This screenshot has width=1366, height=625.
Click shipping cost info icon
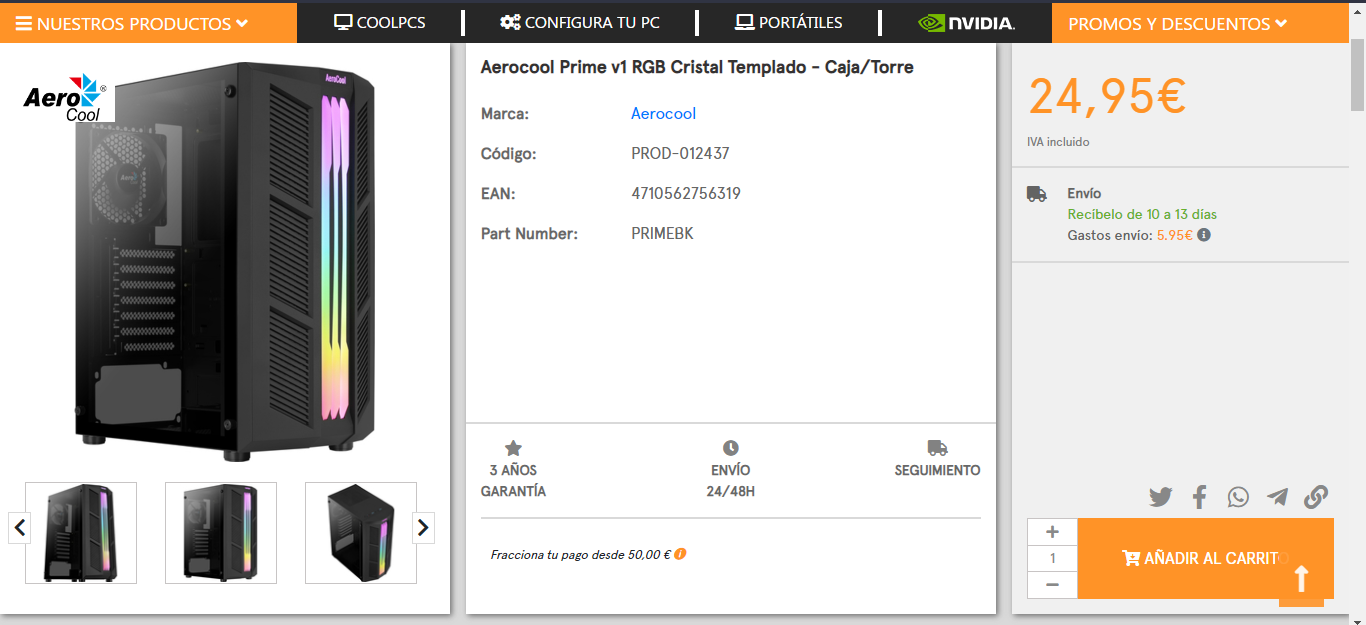1204,235
